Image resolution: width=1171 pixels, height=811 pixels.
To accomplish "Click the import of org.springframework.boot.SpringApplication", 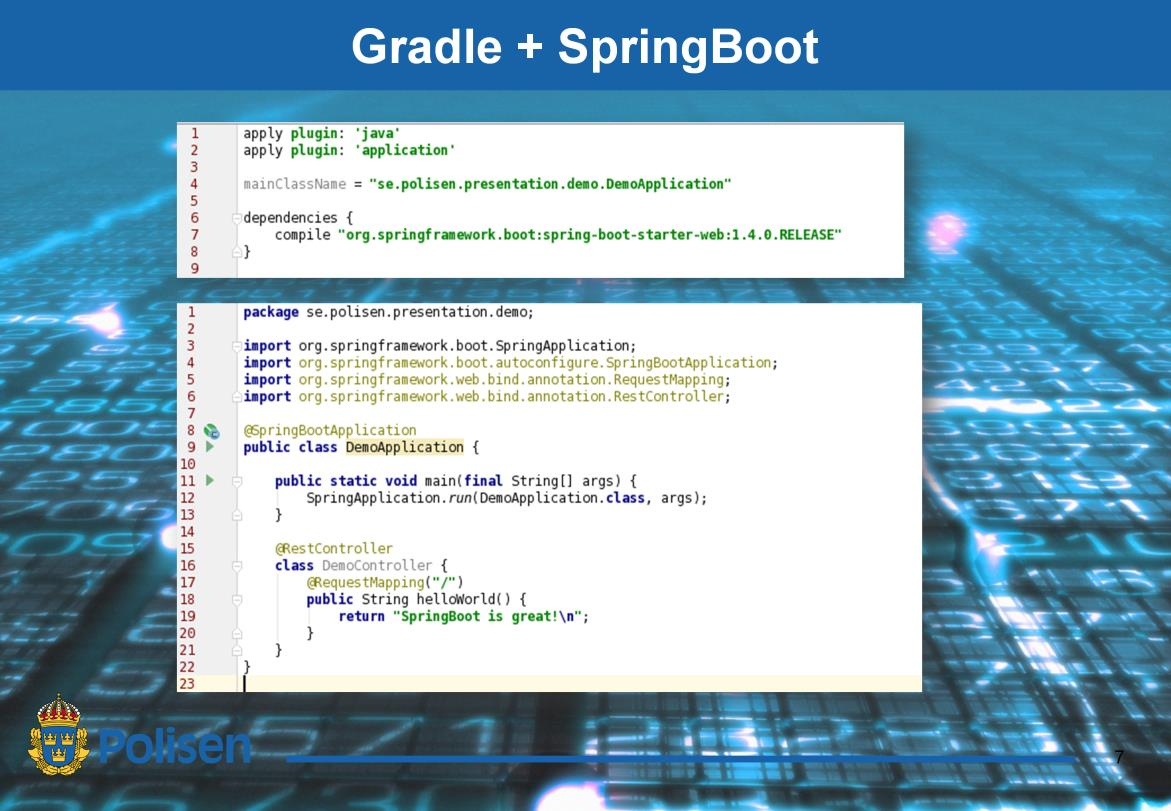I will [440, 346].
